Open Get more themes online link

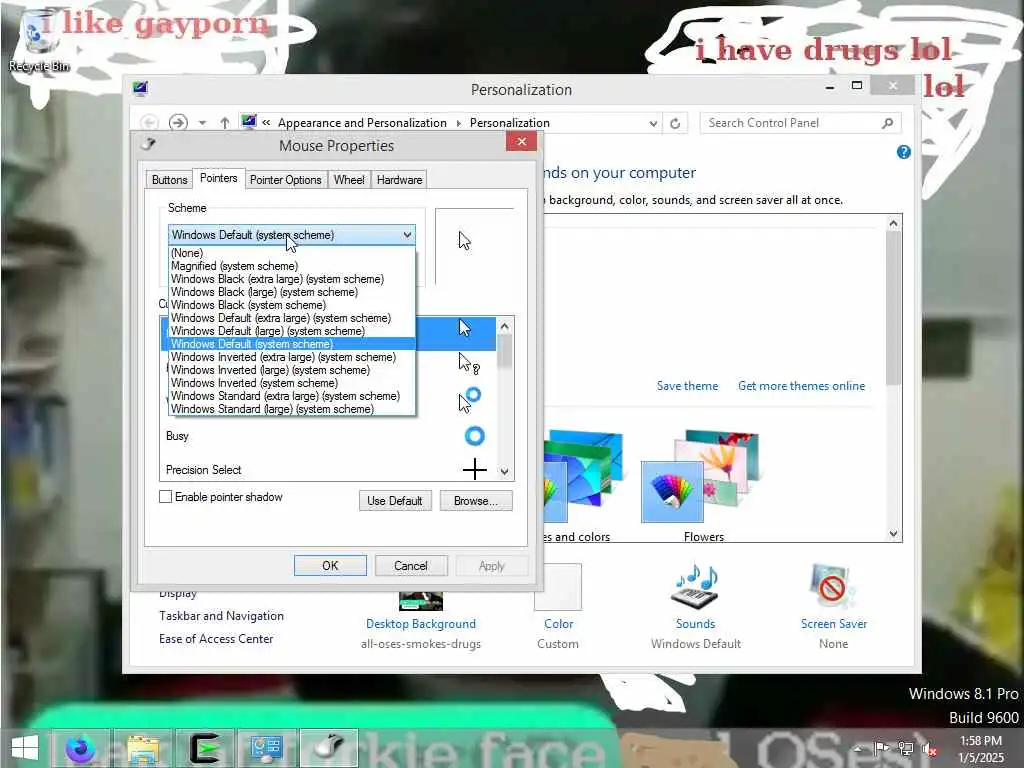(x=801, y=386)
